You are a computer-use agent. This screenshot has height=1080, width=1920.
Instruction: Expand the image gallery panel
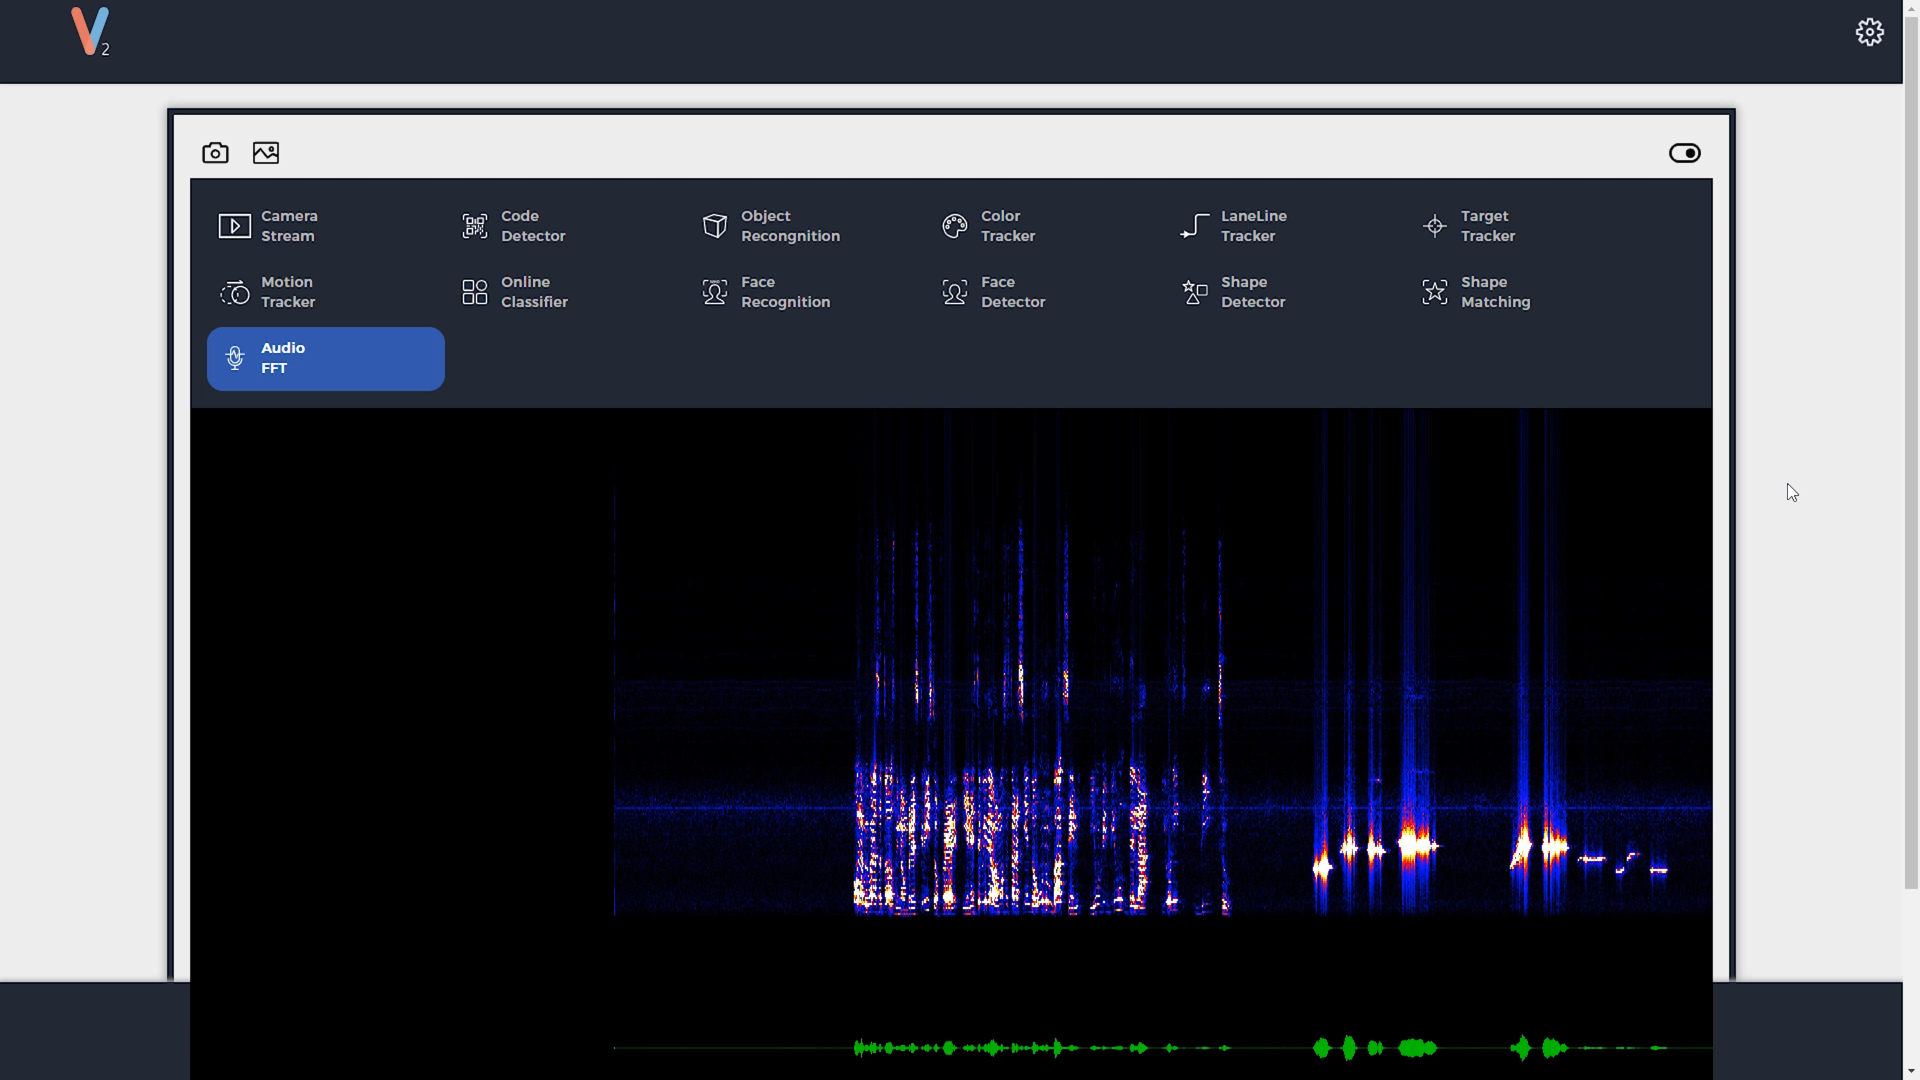(266, 153)
